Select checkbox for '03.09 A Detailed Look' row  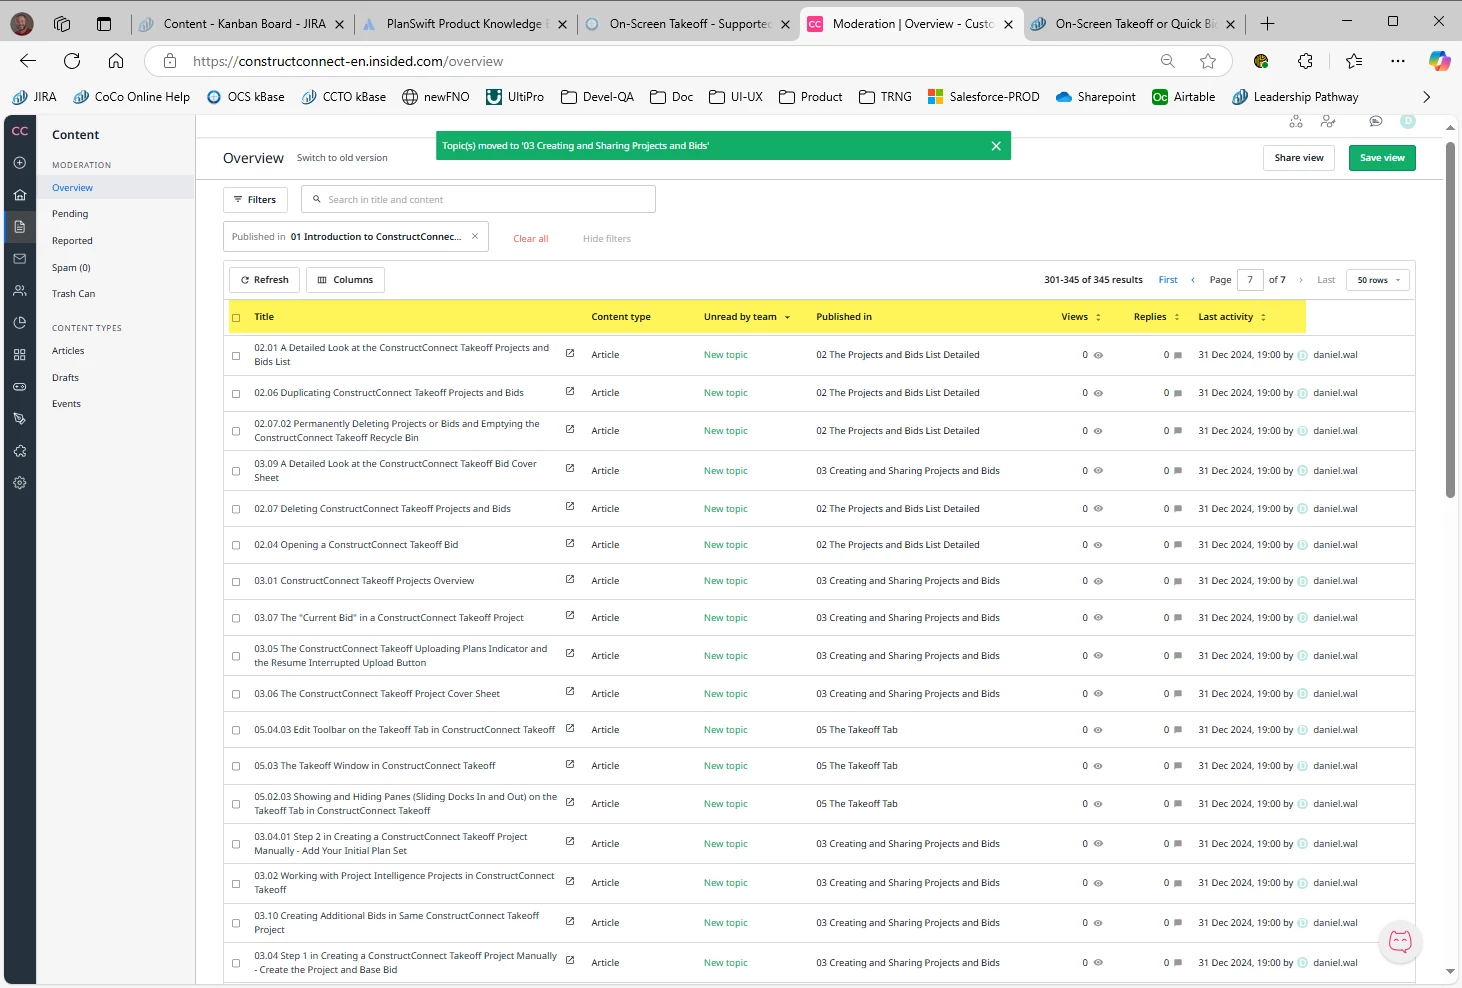click(236, 472)
